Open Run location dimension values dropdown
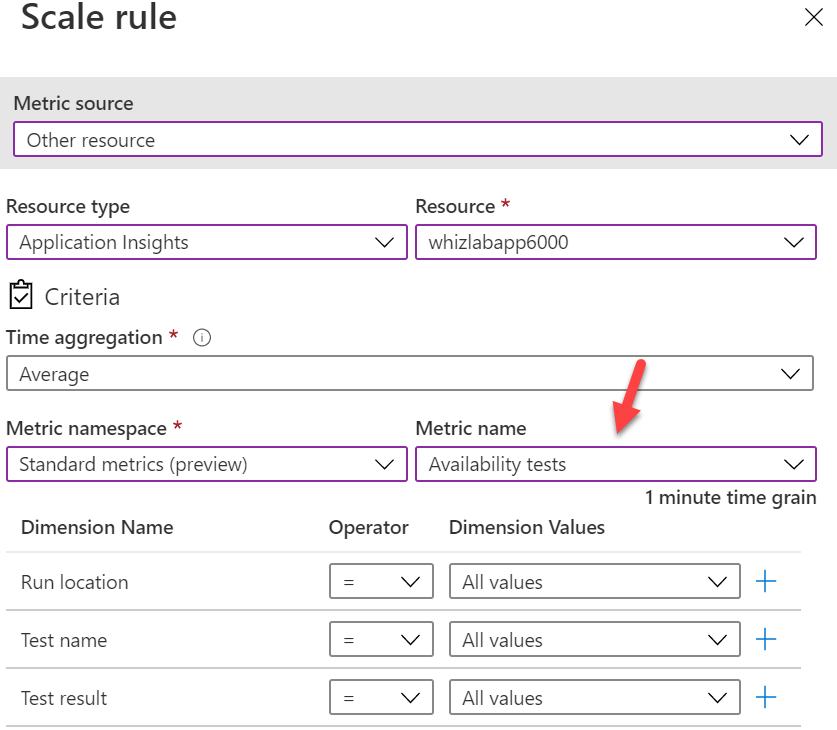Viewport: 837px width, 730px height. [594, 582]
